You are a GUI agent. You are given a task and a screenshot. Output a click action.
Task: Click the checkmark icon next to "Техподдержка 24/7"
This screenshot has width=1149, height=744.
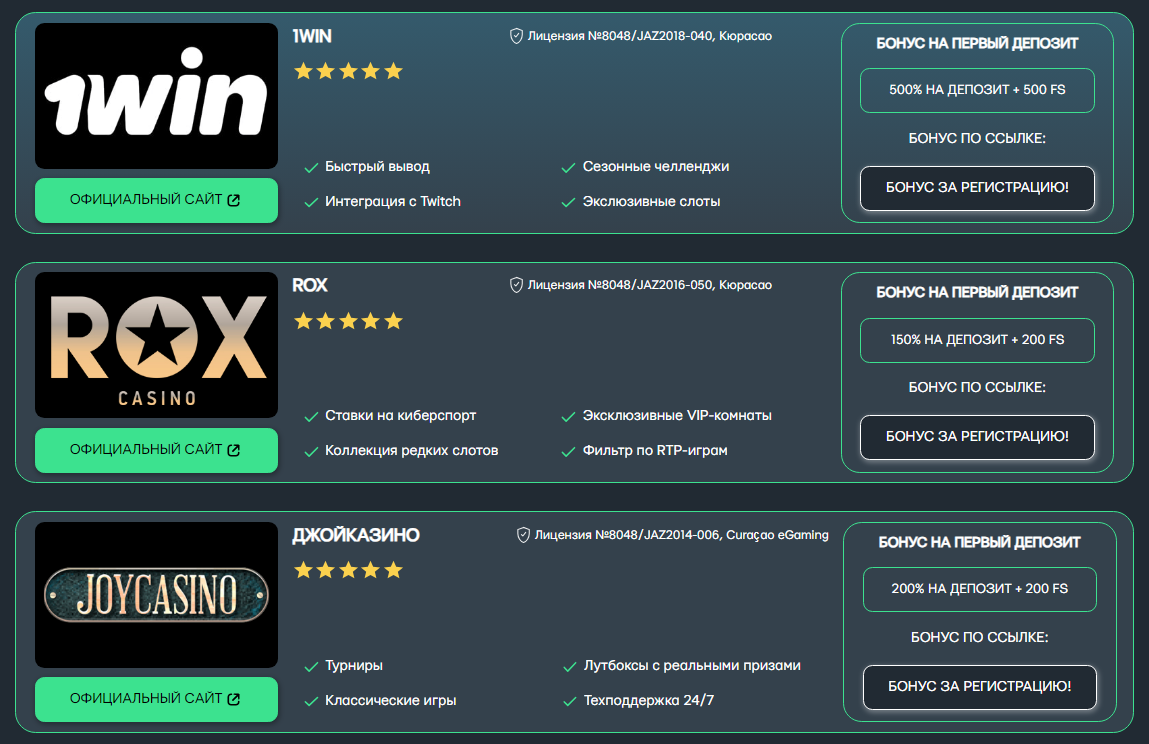(569, 701)
